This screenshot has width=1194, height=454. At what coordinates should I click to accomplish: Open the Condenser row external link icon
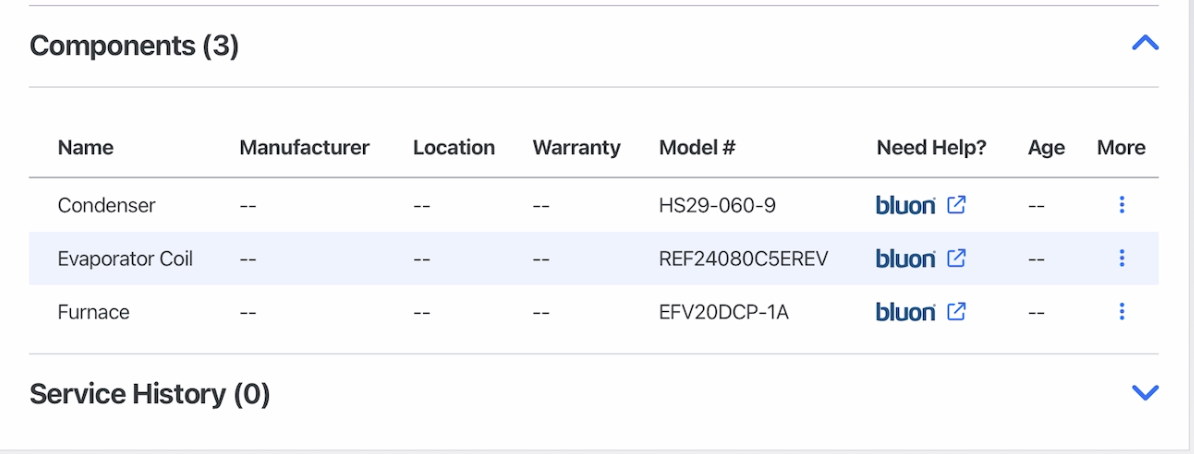[956, 204]
